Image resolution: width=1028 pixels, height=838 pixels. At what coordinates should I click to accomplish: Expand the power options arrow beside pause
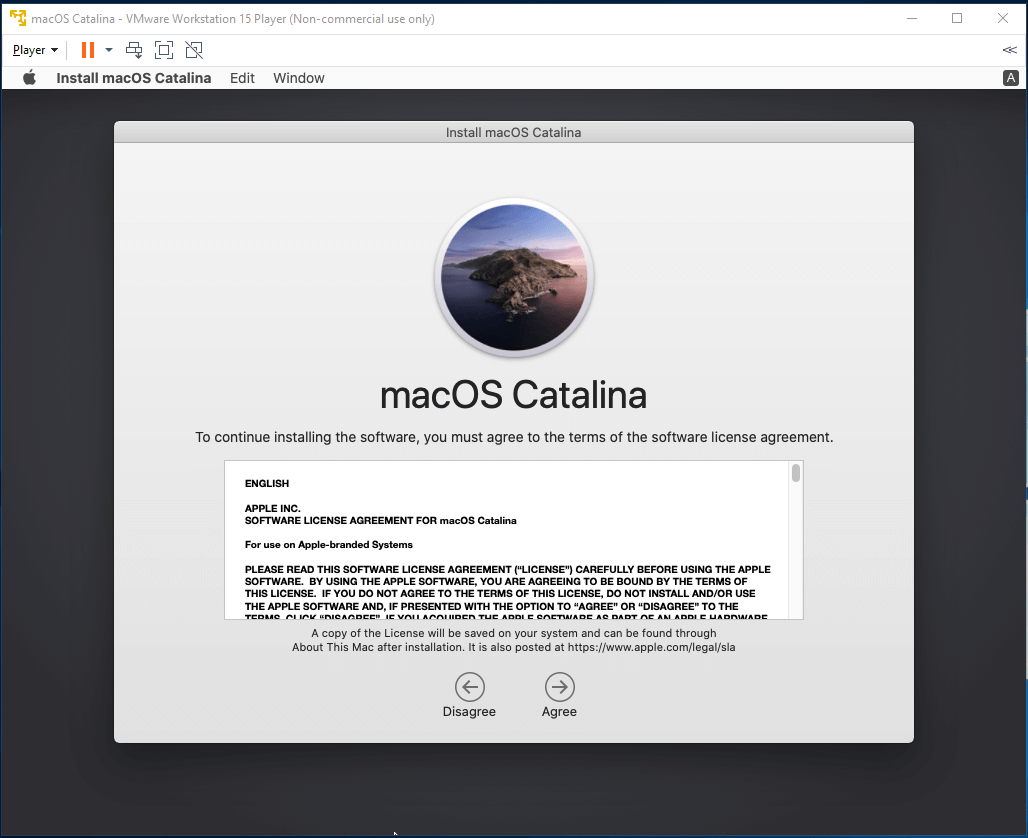(109, 50)
